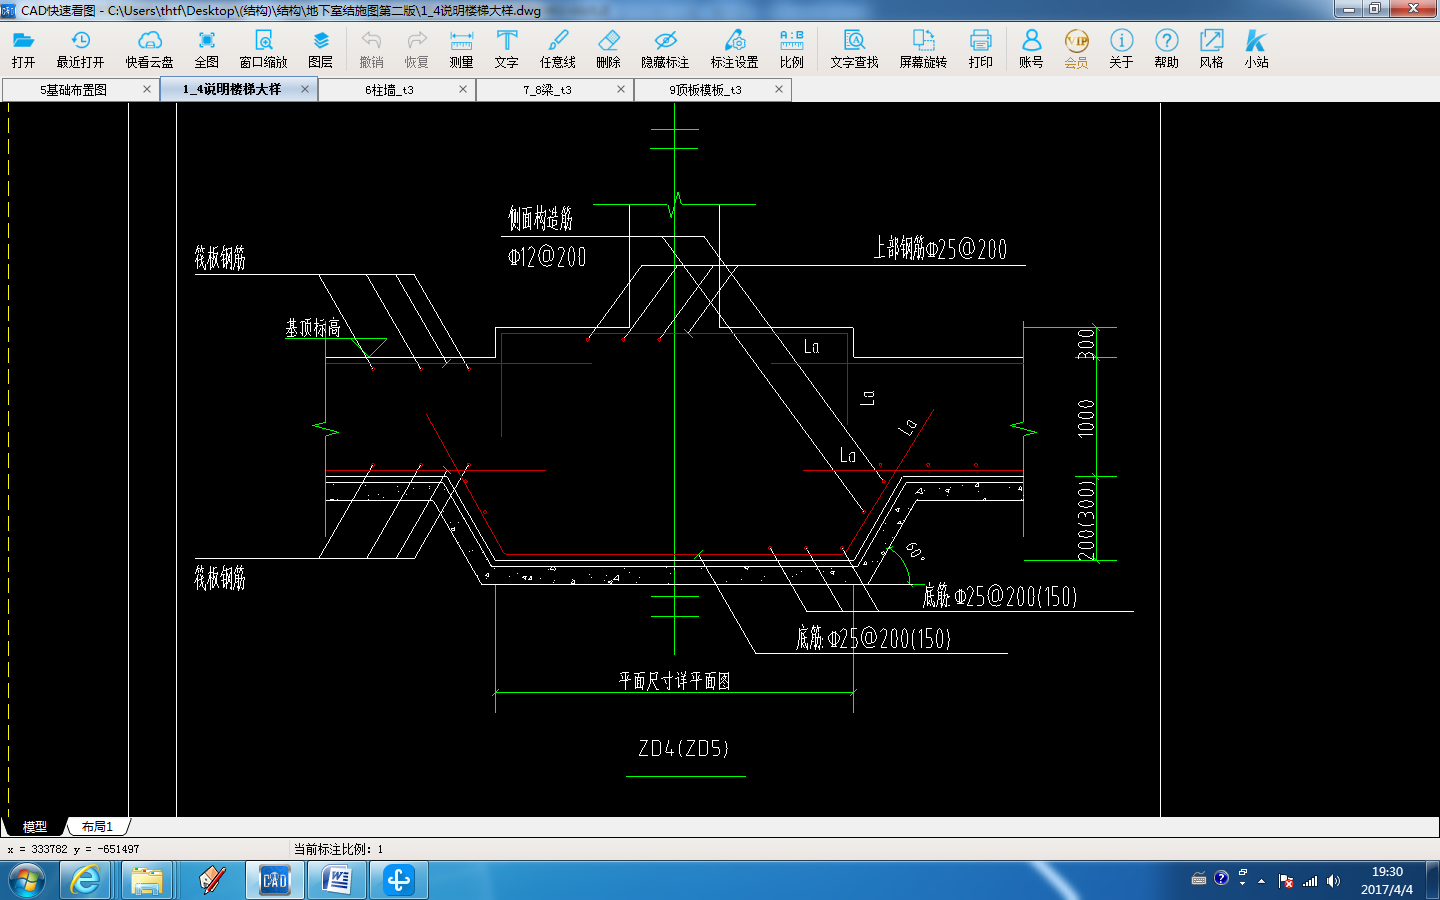Click the 基顶标高 elevation label
1440x900 pixels.
pos(313,328)
